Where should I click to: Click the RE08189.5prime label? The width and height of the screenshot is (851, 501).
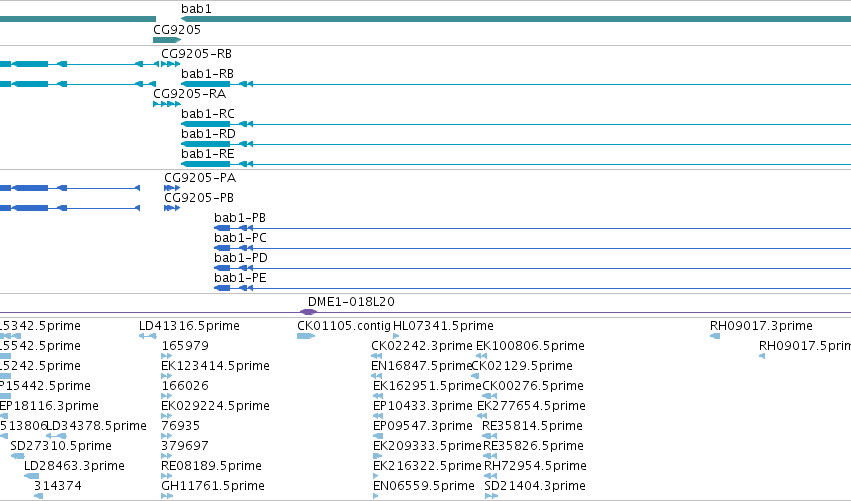212,467
